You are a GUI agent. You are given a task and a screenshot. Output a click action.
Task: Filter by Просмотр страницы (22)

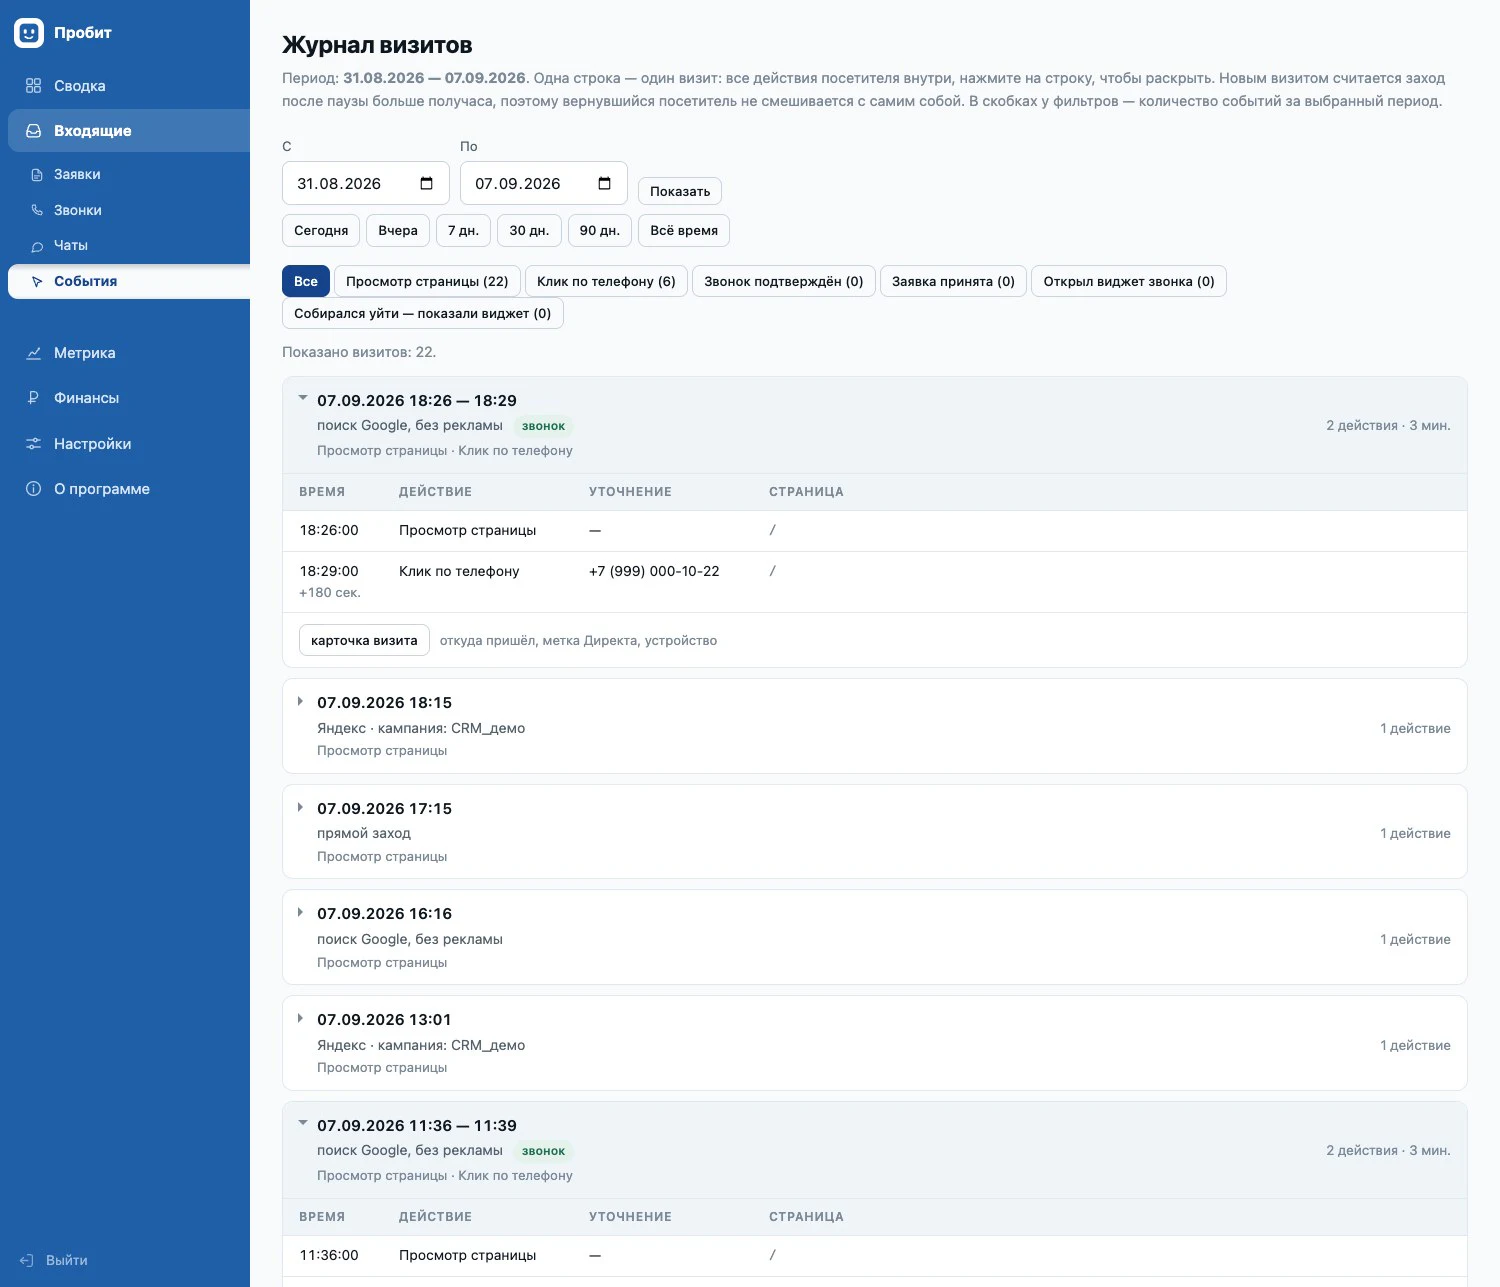427,281
